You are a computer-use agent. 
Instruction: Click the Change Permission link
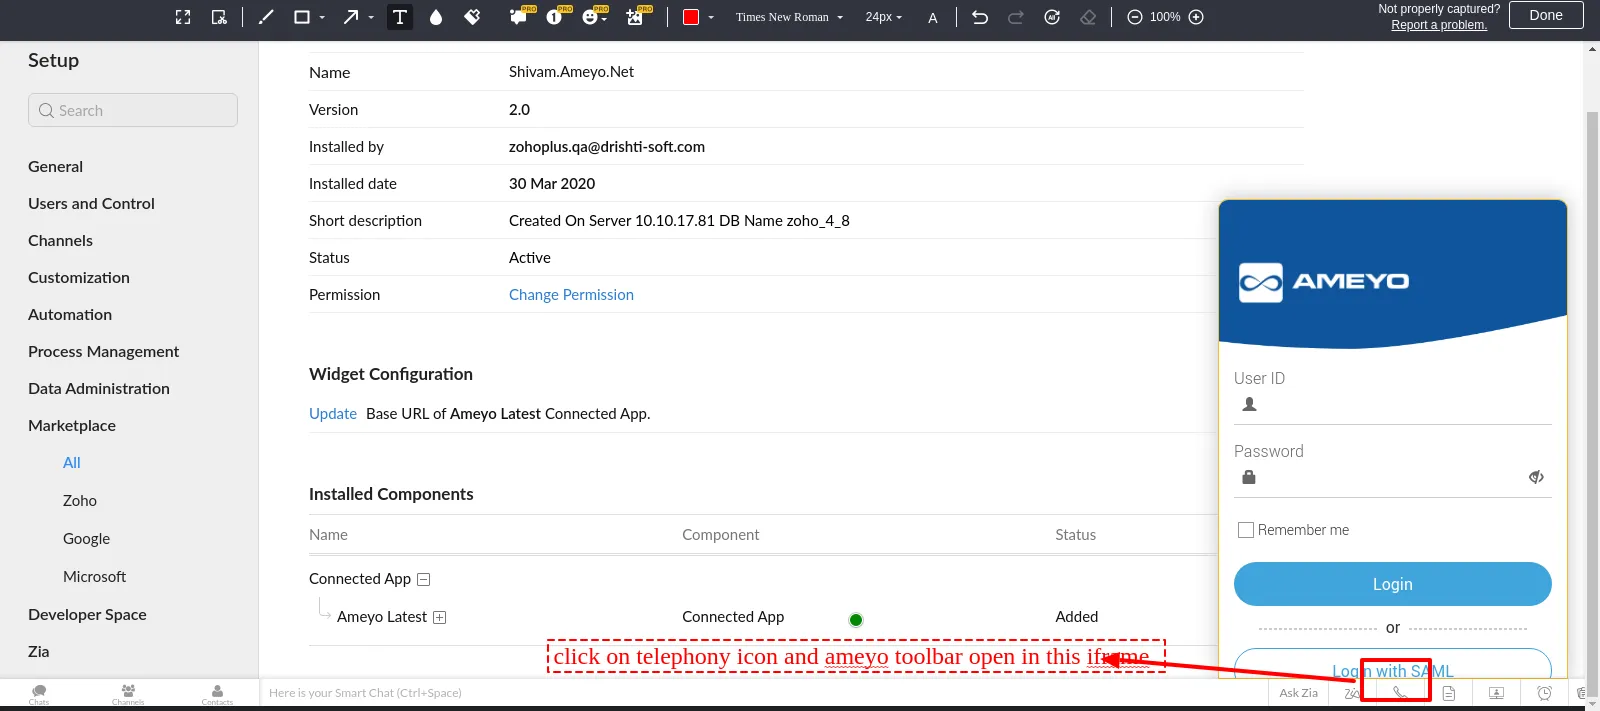coord(571,295)
